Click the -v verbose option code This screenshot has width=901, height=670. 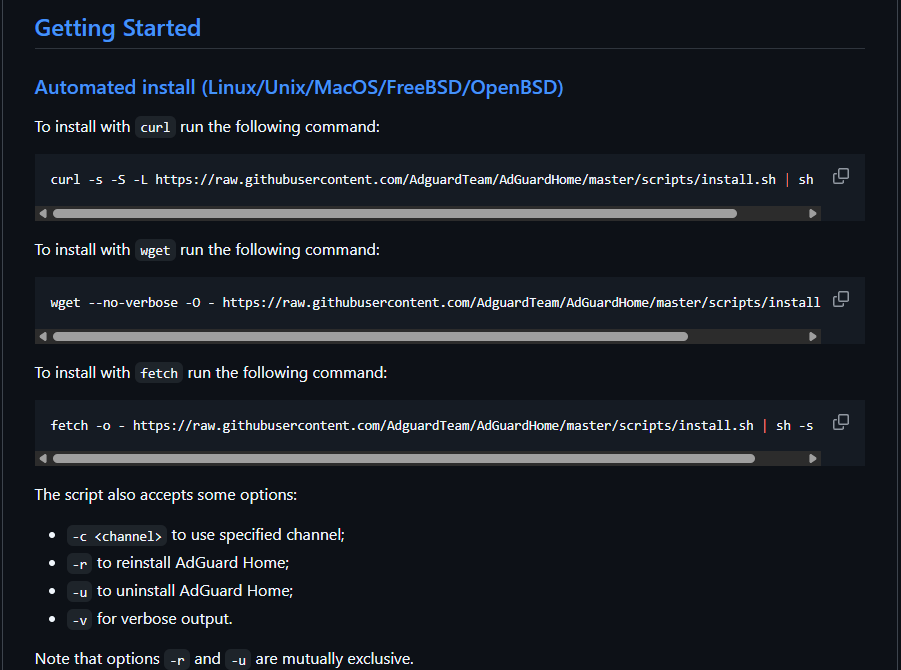[x=79, y=620]
